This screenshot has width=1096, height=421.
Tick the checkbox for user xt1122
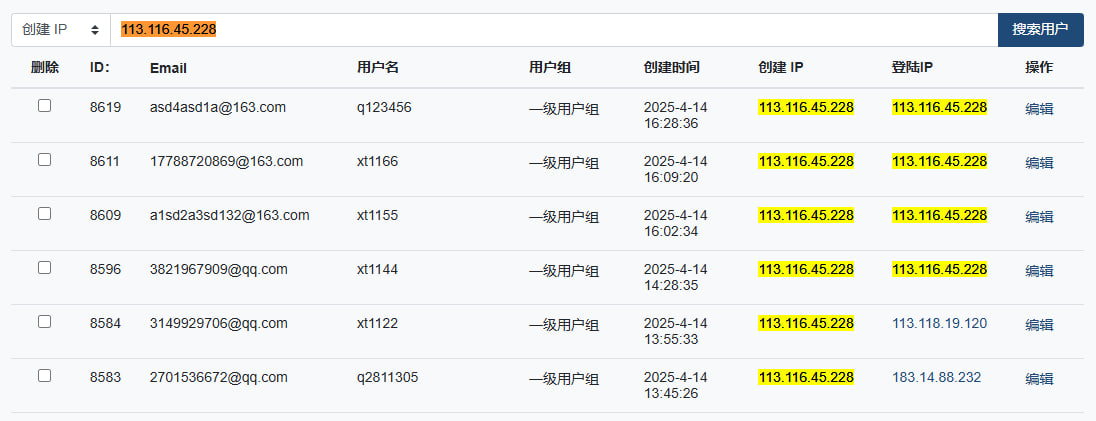coord(44,322)
